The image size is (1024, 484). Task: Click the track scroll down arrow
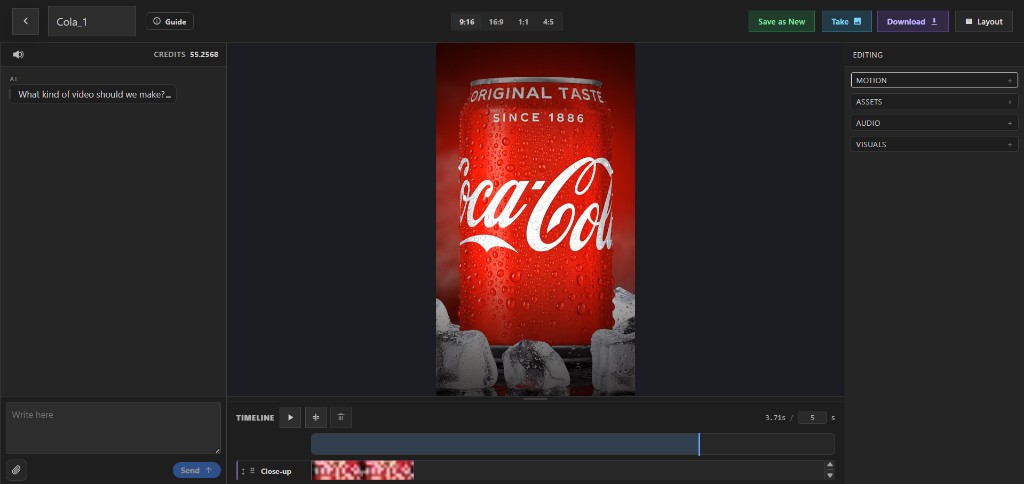pyautogui.click(x=830, y=476)
